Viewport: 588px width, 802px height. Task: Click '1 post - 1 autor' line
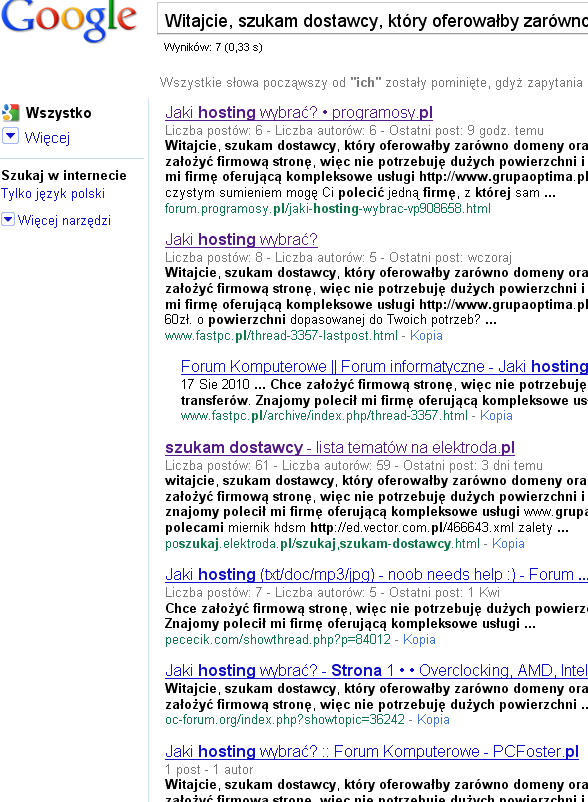(x=209, y=769)
